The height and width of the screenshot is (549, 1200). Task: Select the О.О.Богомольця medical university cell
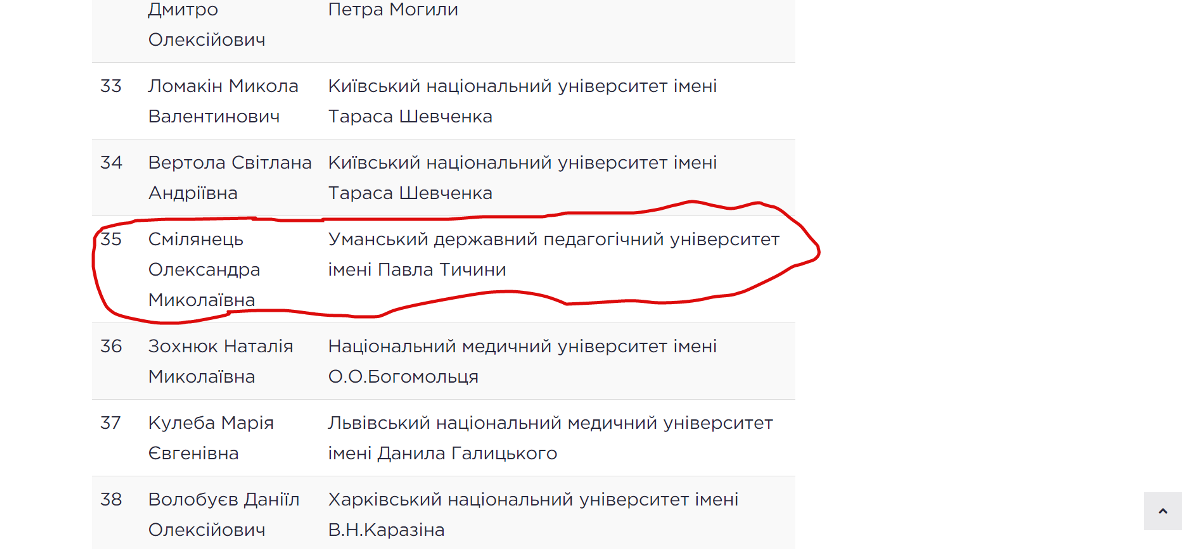522,361
